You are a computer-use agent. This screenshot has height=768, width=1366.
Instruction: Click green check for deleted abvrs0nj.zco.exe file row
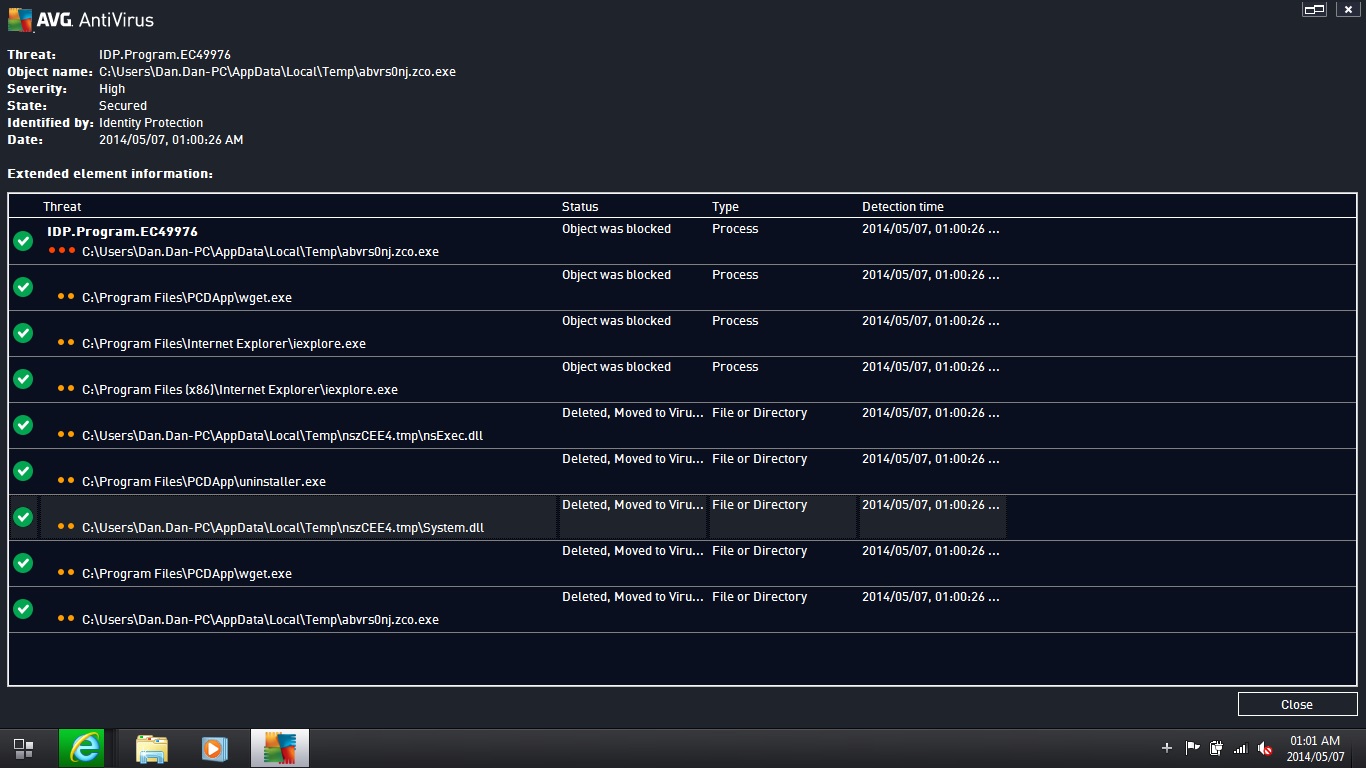click(23, 609)
